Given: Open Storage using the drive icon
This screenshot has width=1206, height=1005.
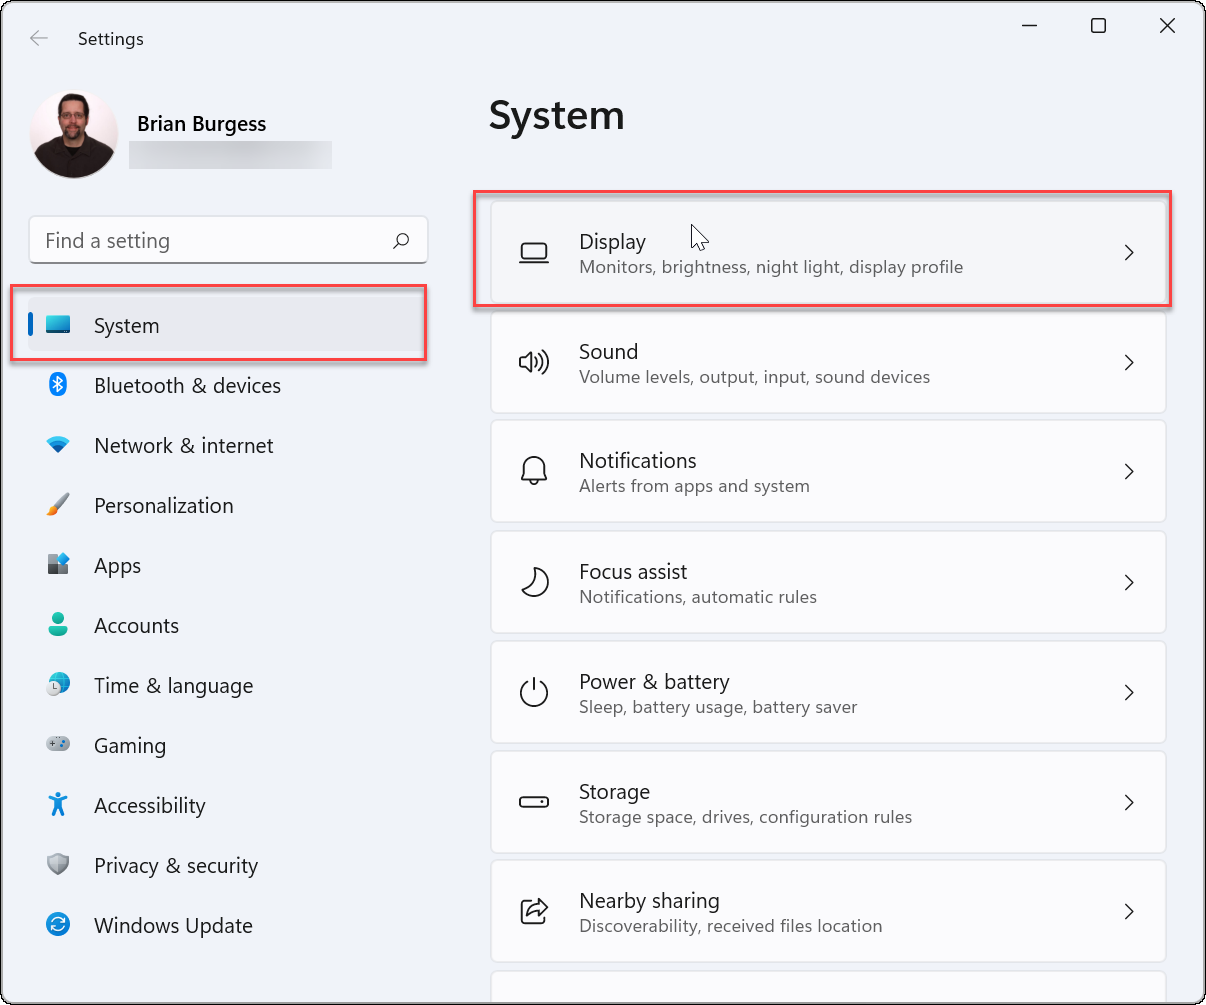Looking at the screenshot, I should click(534, 802).
